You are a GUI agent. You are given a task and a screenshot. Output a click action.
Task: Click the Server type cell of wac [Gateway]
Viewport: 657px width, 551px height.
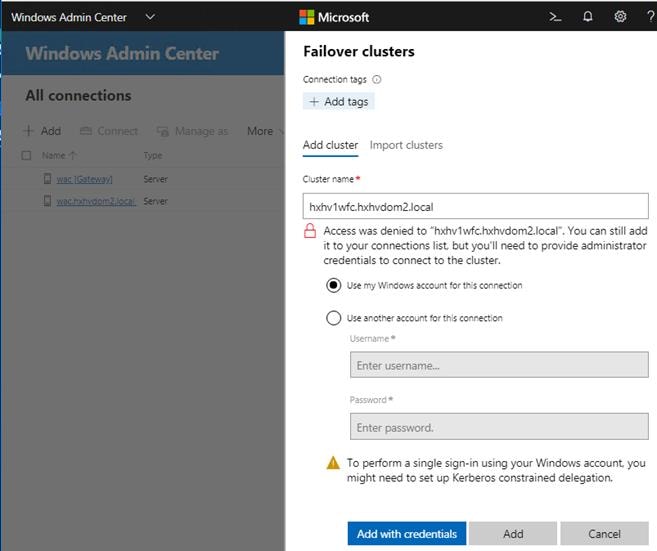pyautogui.click(x=155, y=179)
